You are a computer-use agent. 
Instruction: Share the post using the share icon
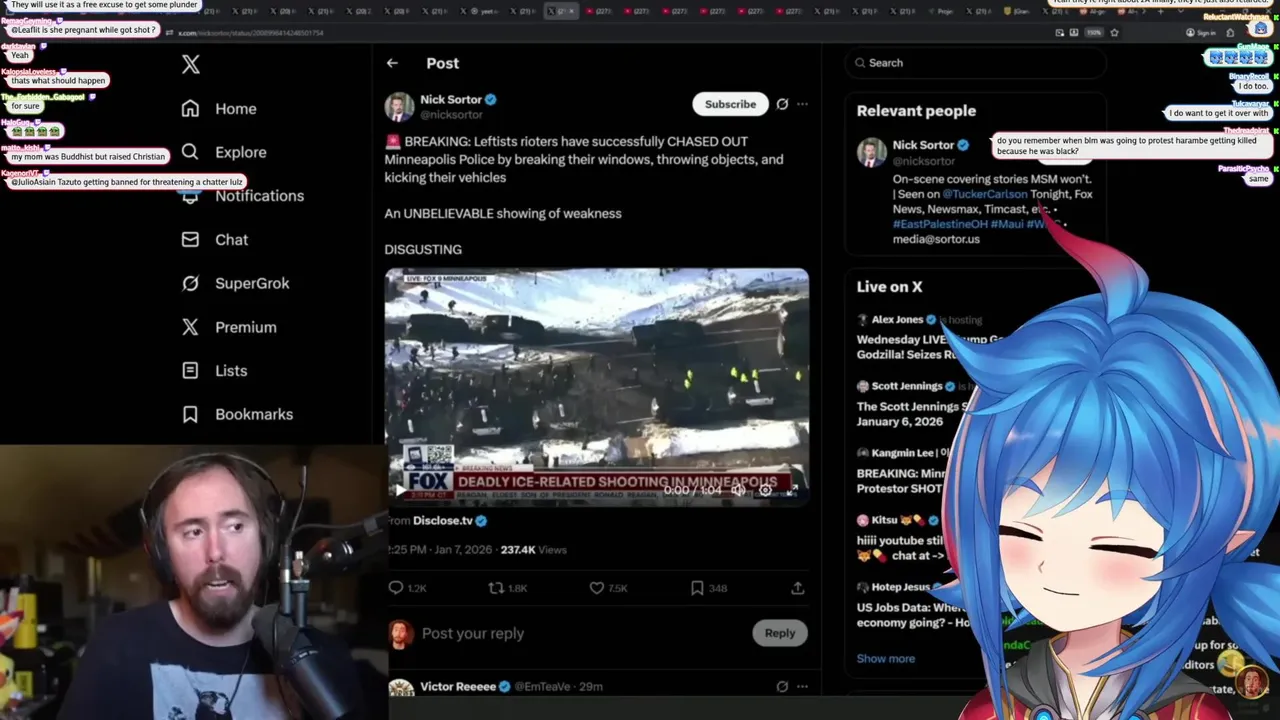tap(798, 588)
